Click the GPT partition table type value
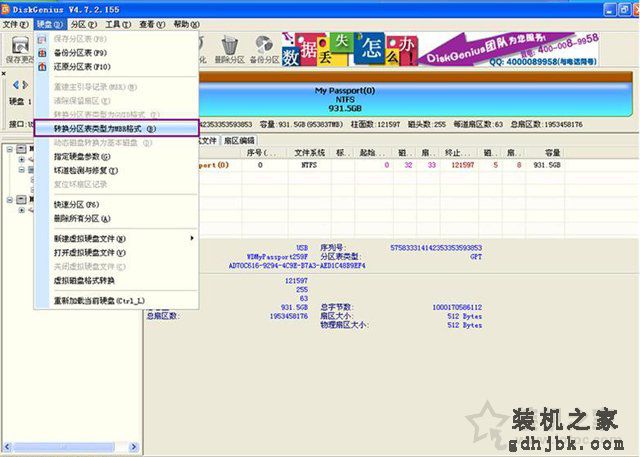Image resolution: width=640 pixels, height=457 pixels. (476, 257)
